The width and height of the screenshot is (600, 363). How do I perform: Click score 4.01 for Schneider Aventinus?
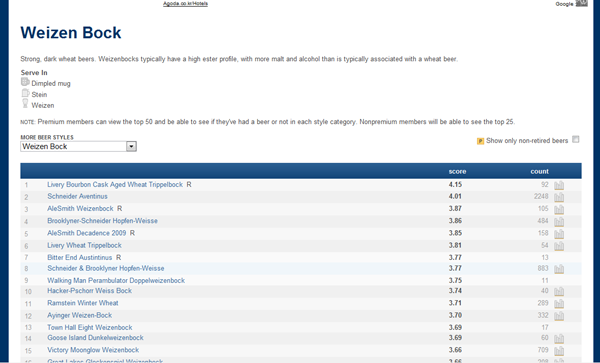pyautogui.click(x=455, y=196)
